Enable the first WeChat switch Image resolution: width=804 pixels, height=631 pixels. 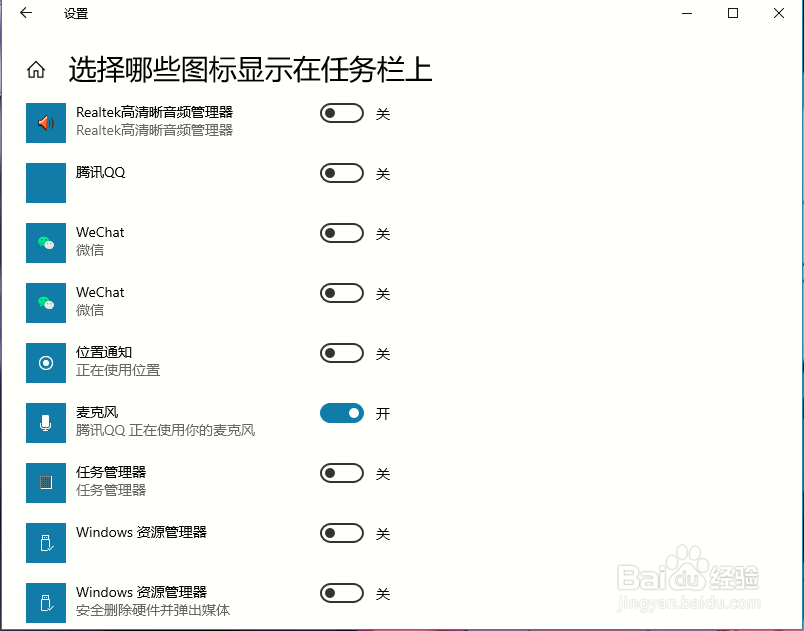point(341,233)
